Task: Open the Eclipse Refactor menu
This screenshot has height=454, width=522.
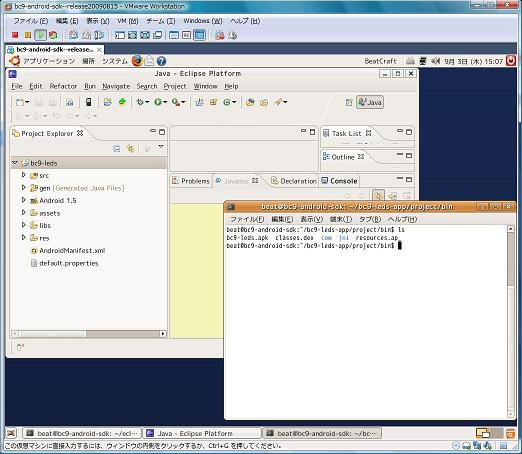Action: pos(63,86)
